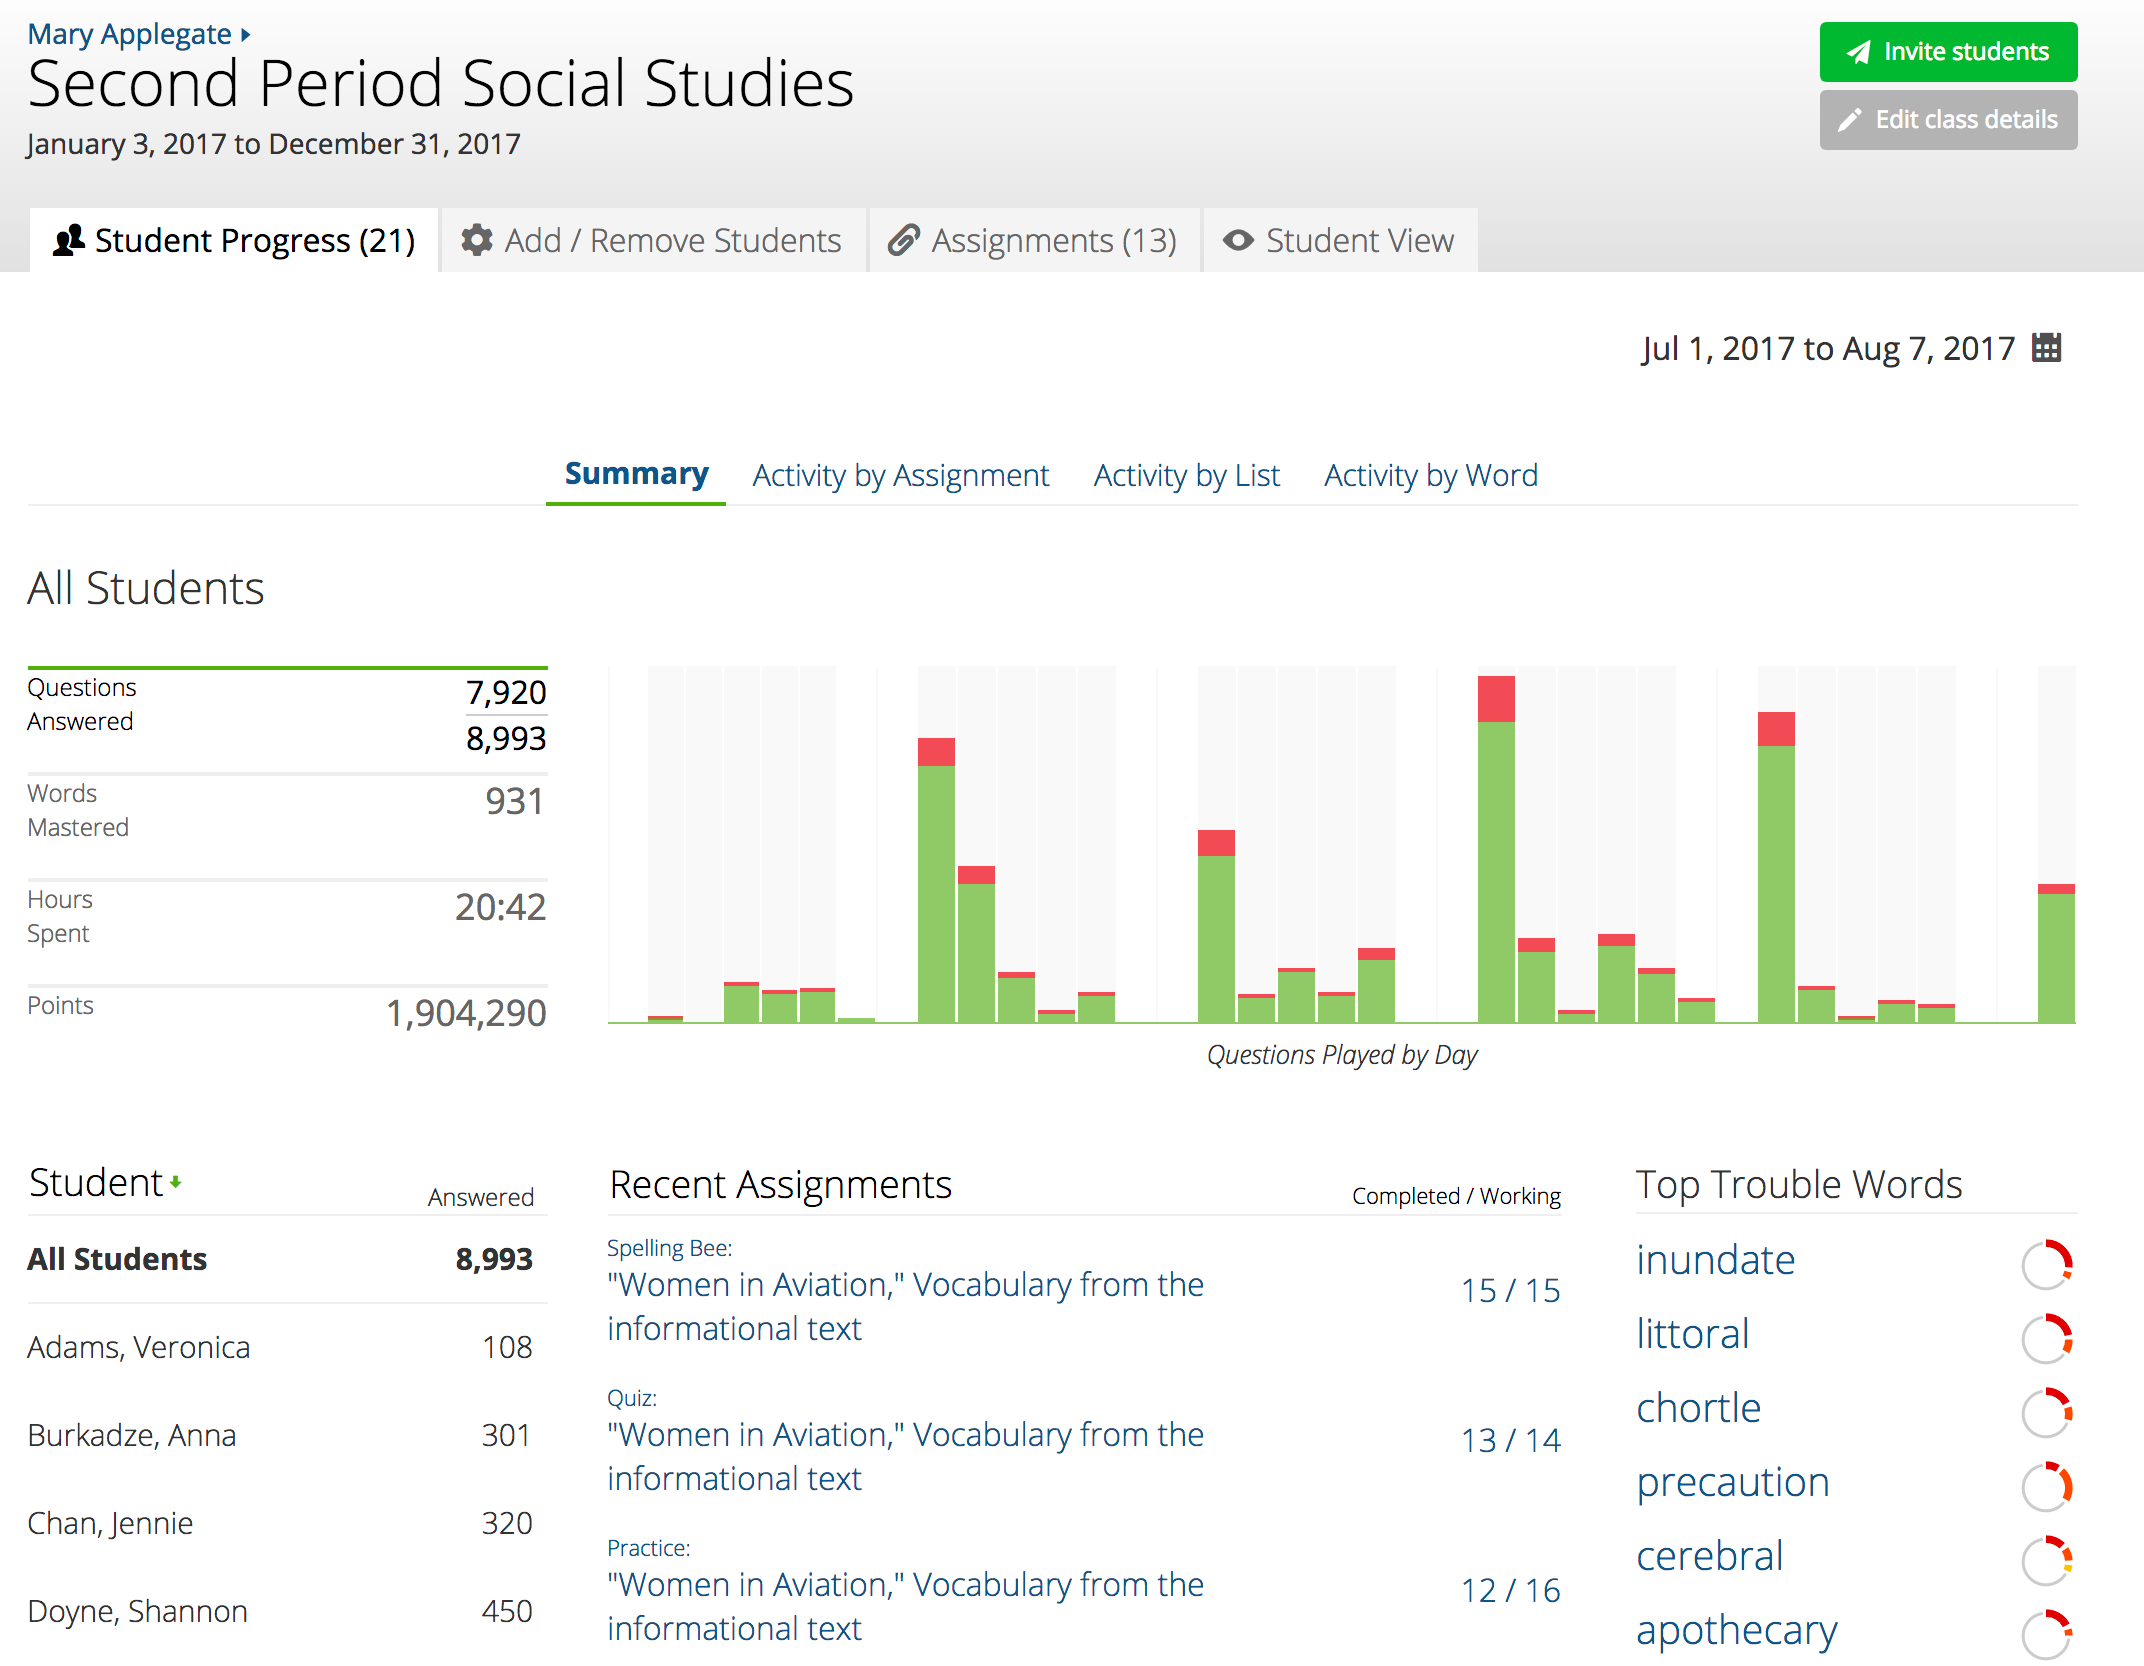Click the green sort arrow next to Student
The image size is (2144, 1666).
(x=176, y=1183)
